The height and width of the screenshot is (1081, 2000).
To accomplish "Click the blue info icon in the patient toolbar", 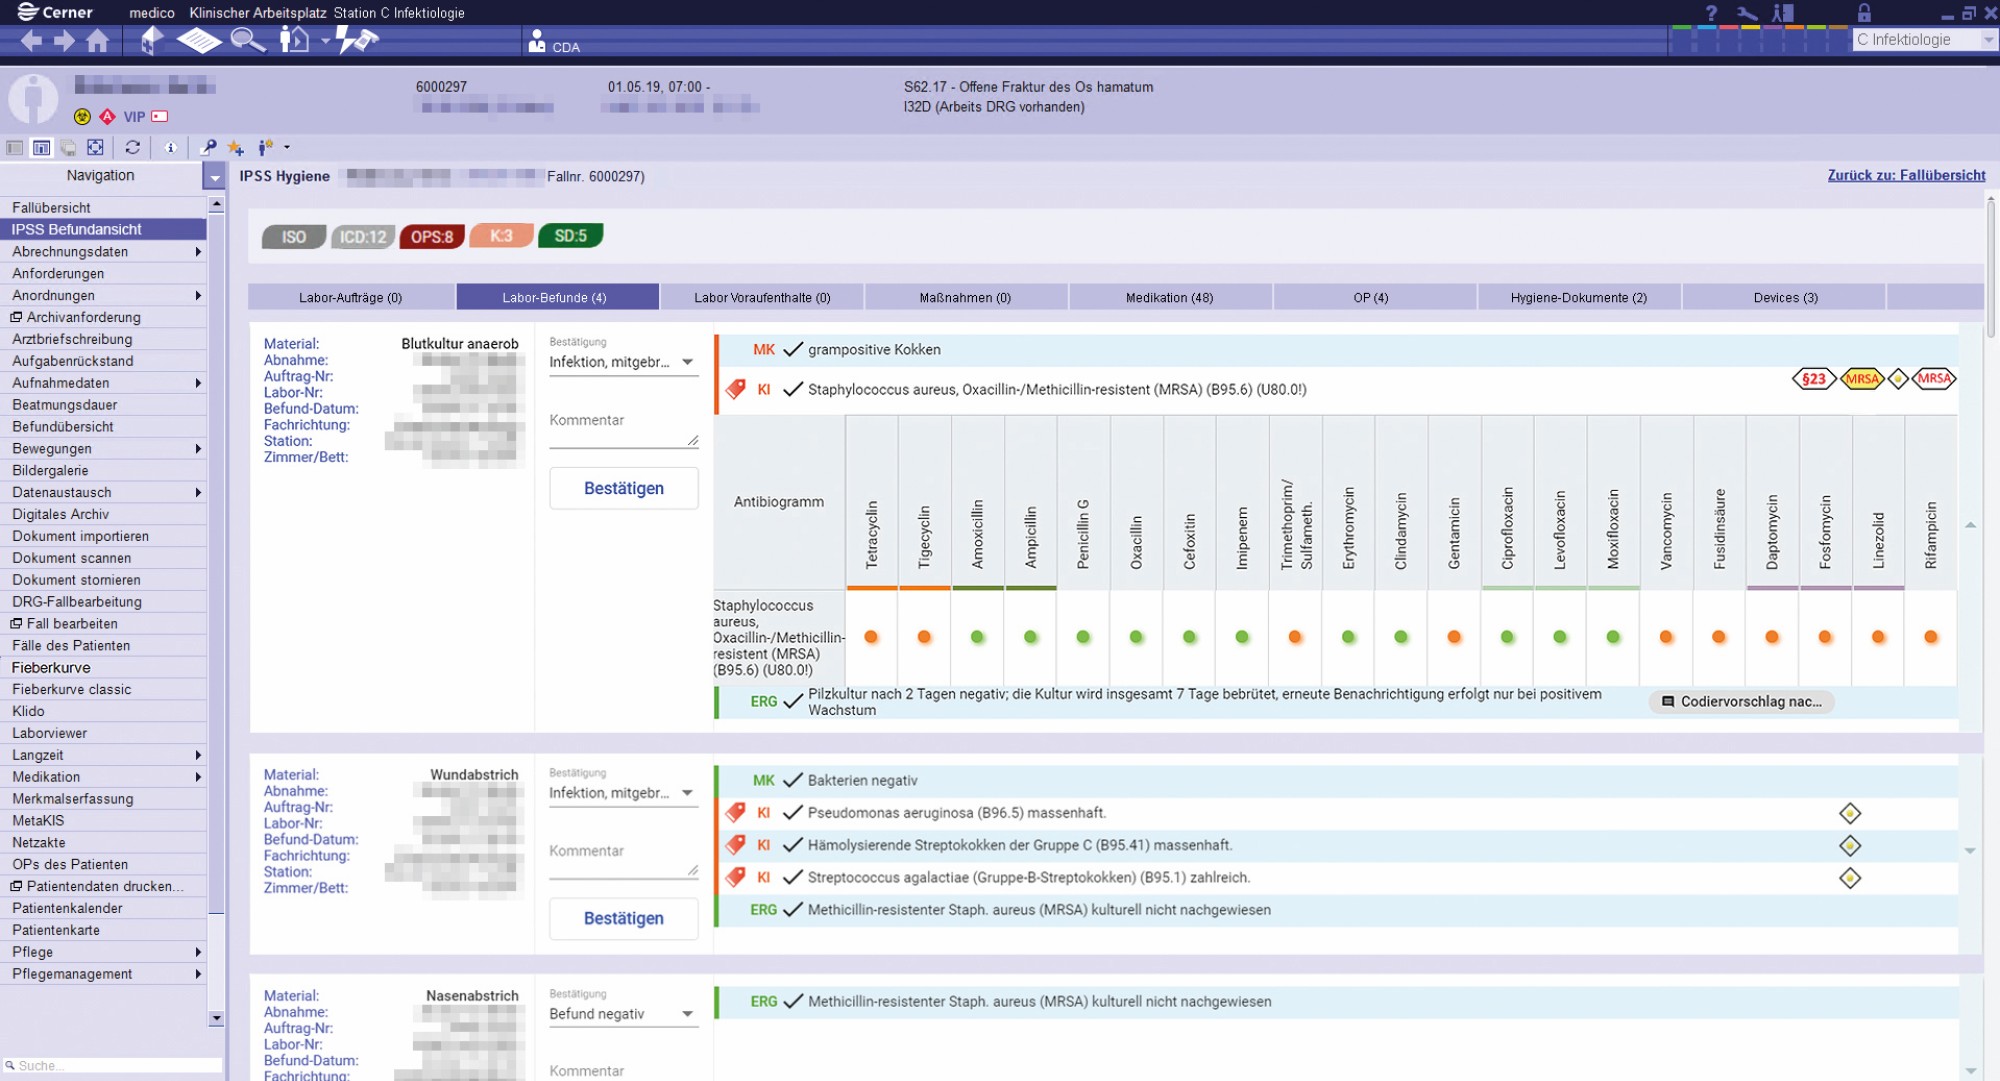I will pyautogui.click(x=171, y=147).
